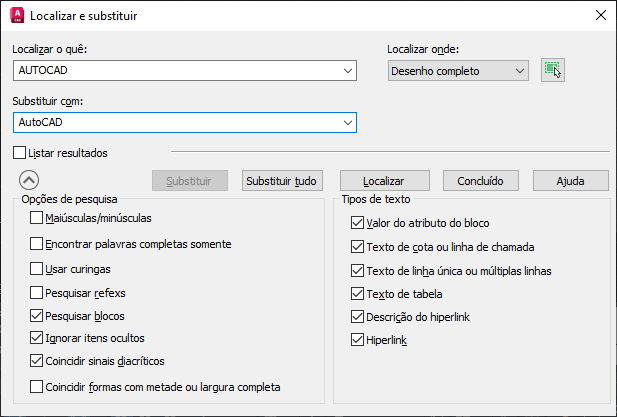The image size is (617, 417).
Task: Click the select objects icon button
Action: [x=553, y=70]
